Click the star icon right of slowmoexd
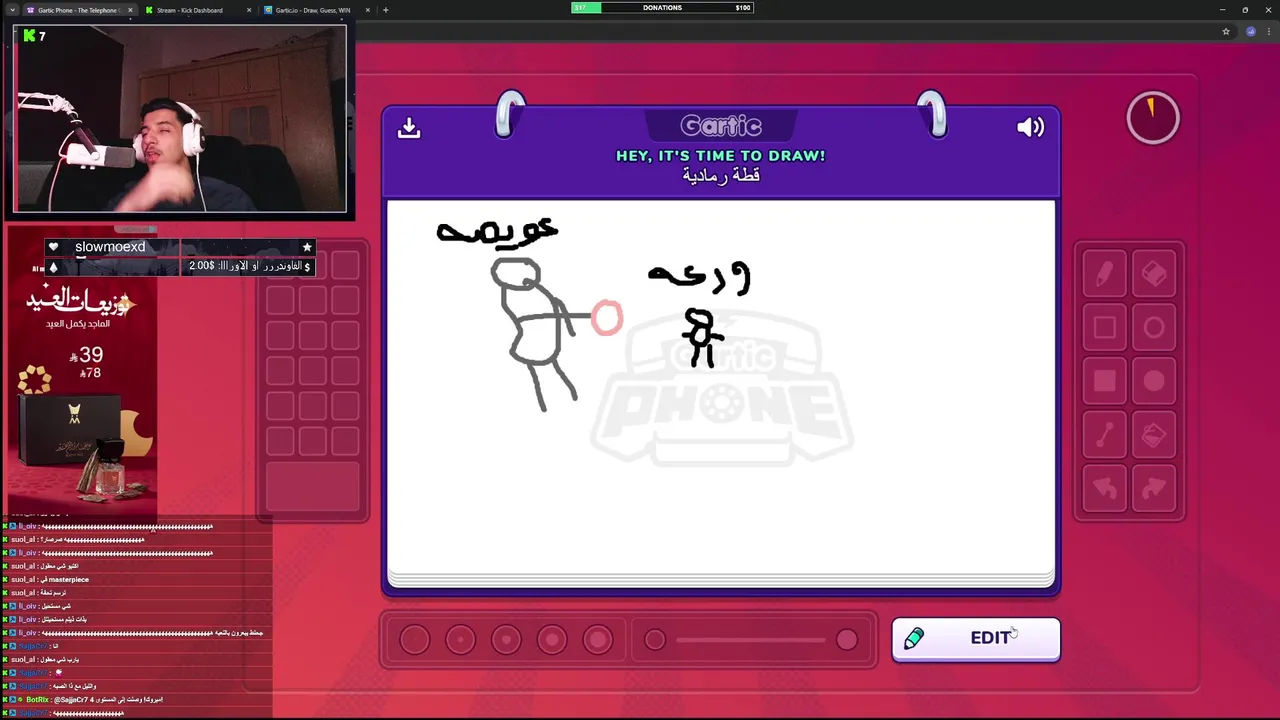The width and height of the screenshot is (1280, 720). [307, 247]
